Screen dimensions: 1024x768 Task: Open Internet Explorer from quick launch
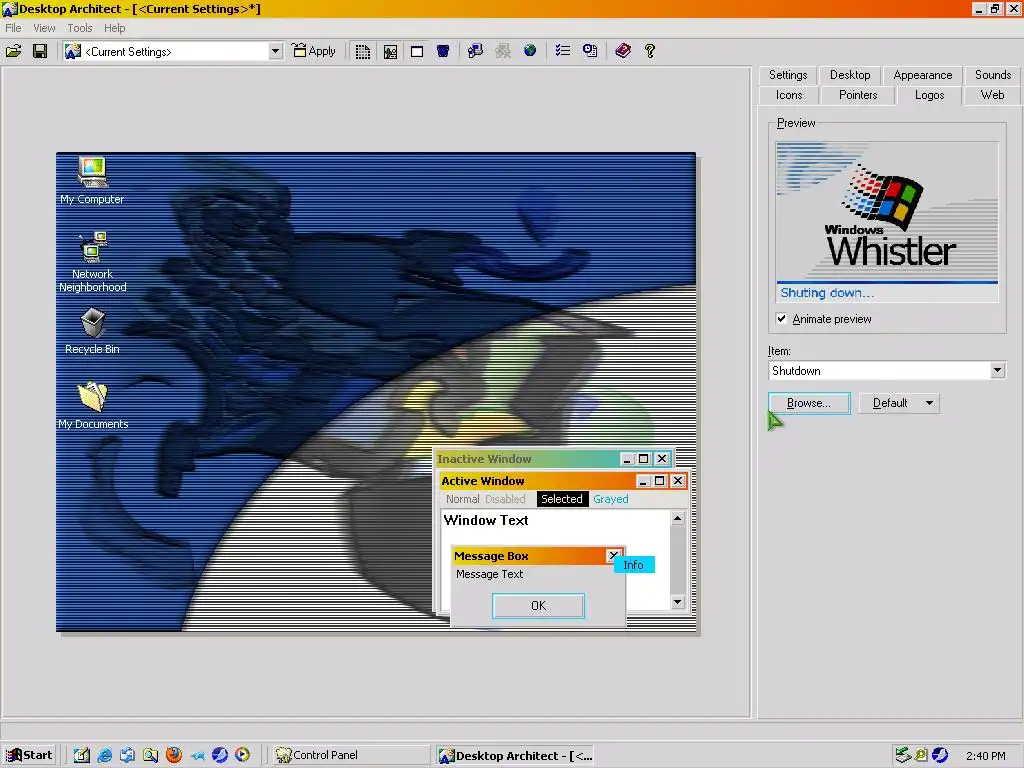coord(104,755)
